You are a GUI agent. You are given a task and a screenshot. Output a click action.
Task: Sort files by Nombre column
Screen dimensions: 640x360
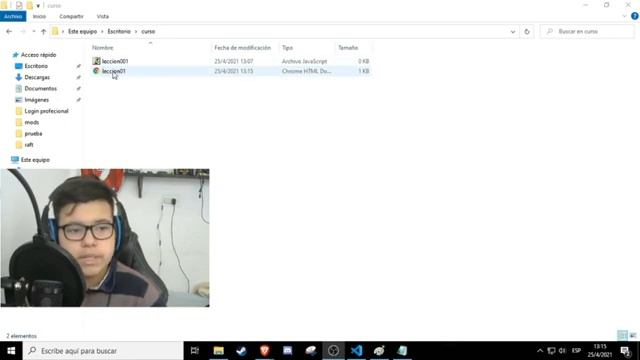point(102,48)
